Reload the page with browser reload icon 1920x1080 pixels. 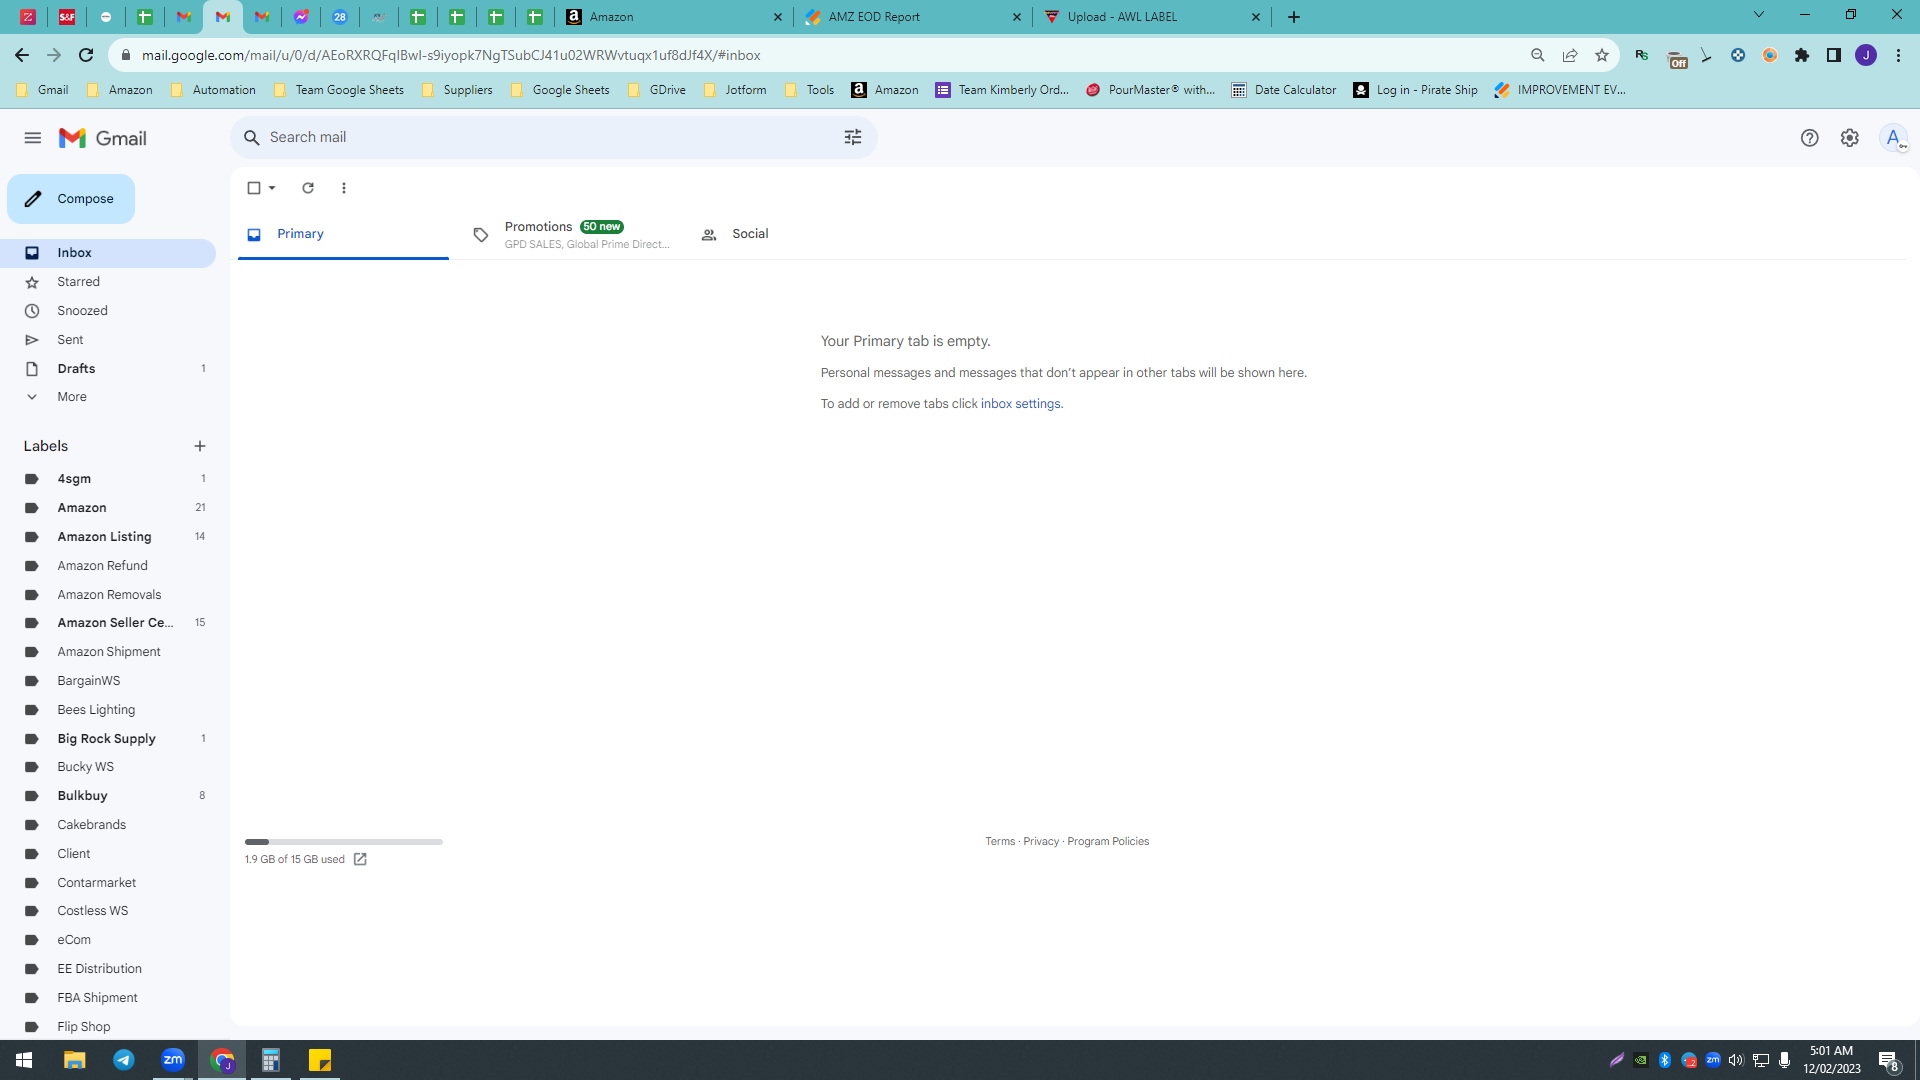pos(86,55)
